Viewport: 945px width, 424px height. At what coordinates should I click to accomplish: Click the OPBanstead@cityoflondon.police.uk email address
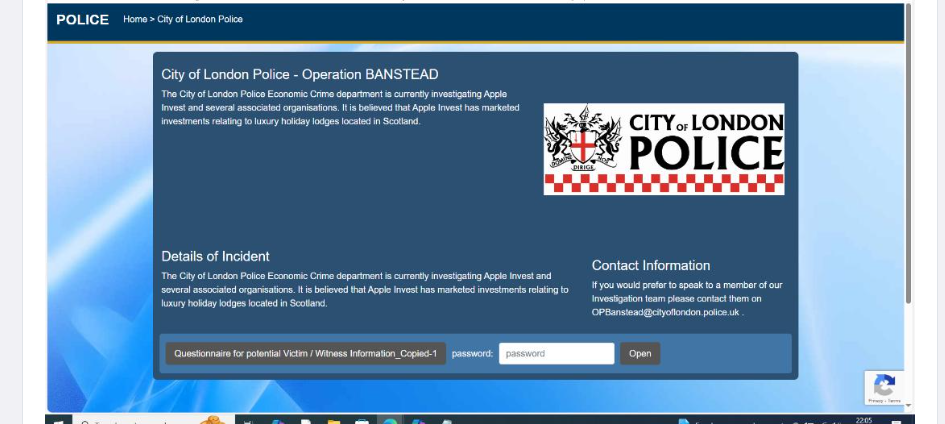tap(665, 312)
